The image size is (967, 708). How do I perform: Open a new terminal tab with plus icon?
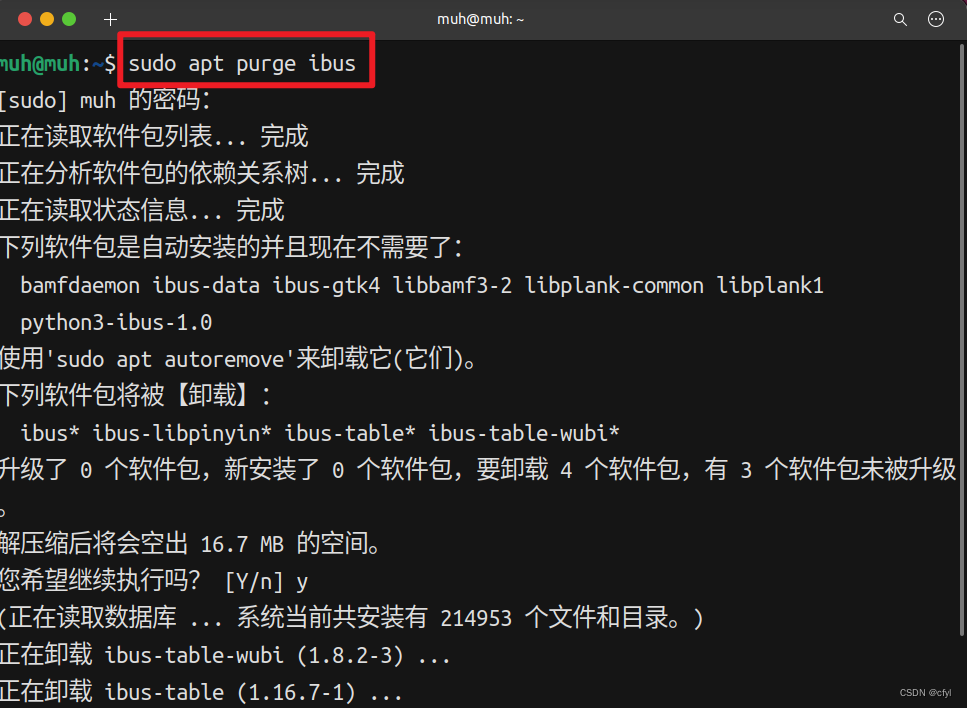point(110,19)
